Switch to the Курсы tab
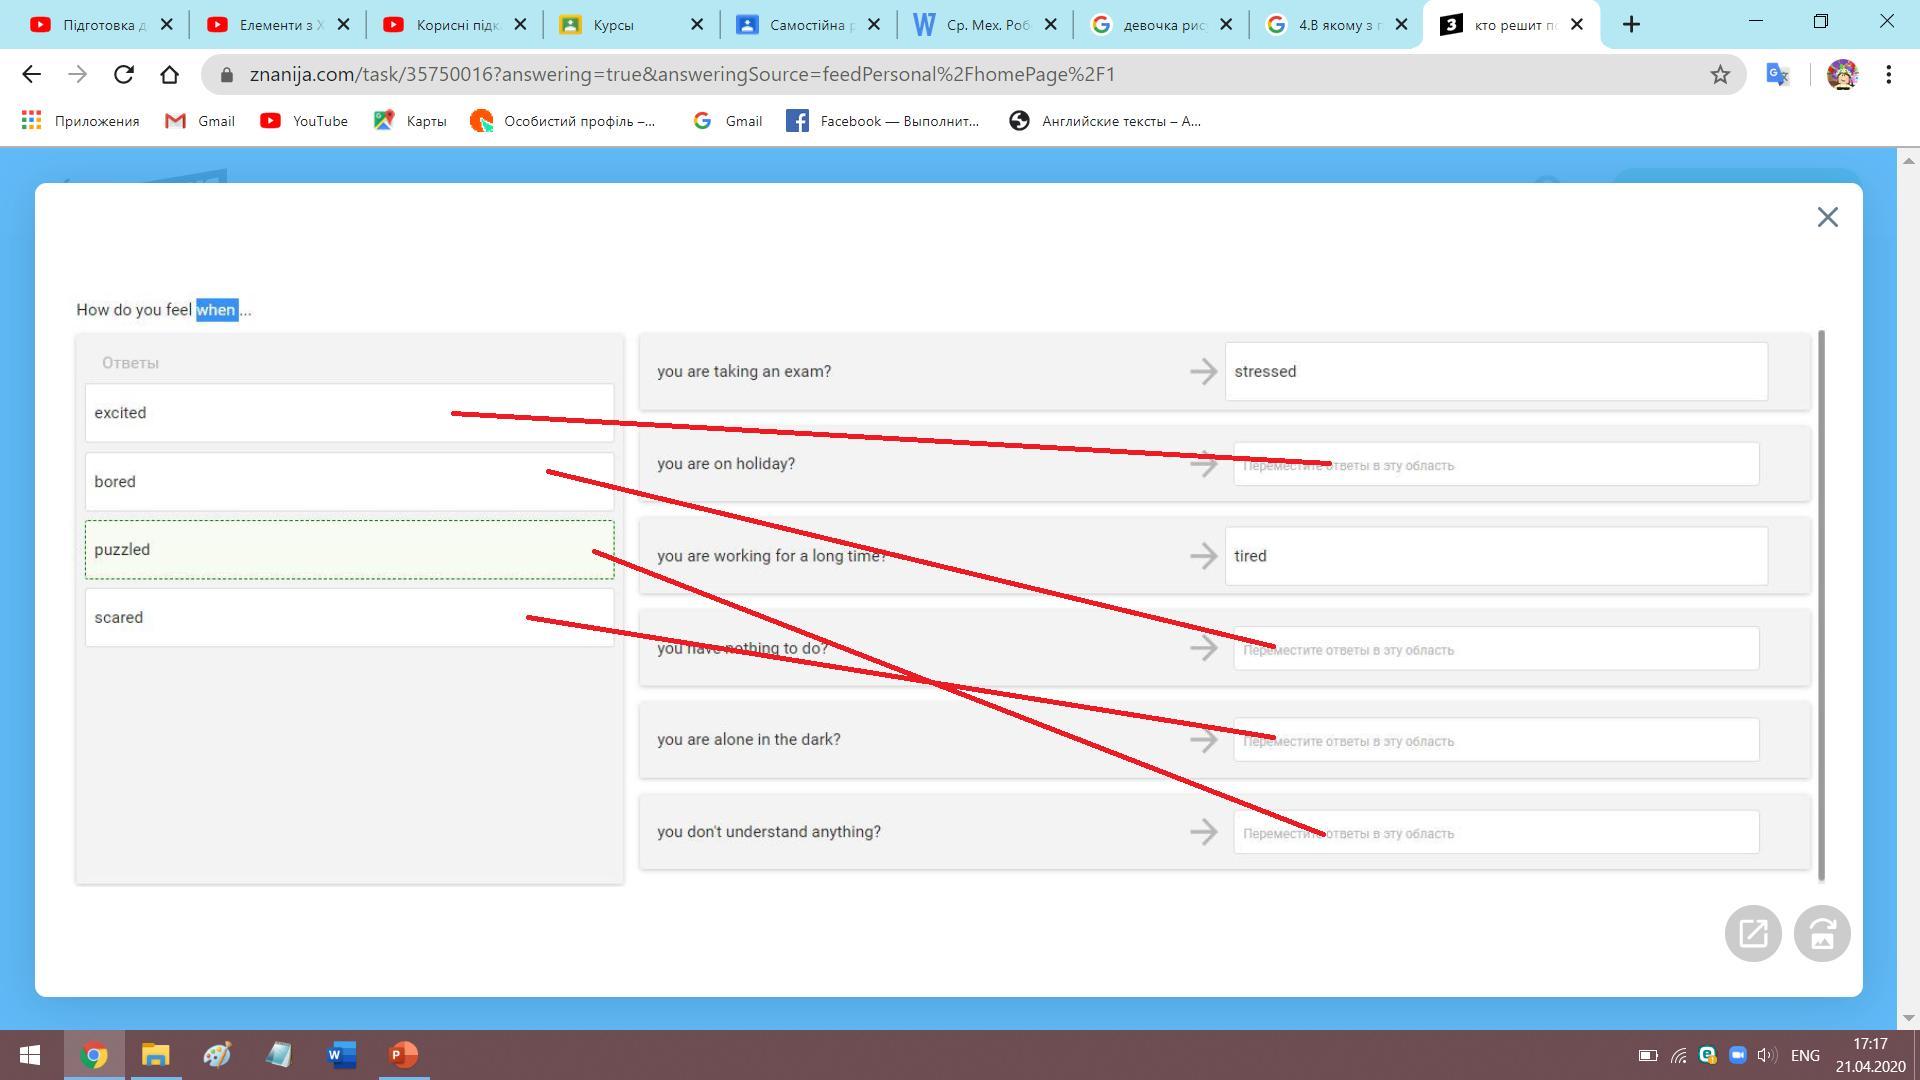 click(612, 25)
